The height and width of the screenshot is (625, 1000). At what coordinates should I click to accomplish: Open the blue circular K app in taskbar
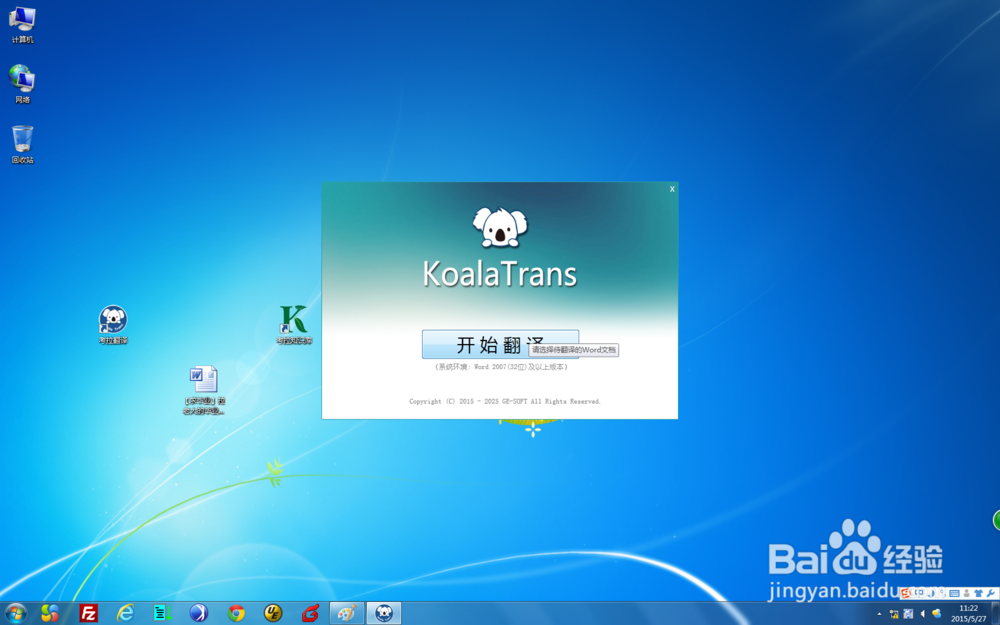pyautogui.click(x=199, y=614)
